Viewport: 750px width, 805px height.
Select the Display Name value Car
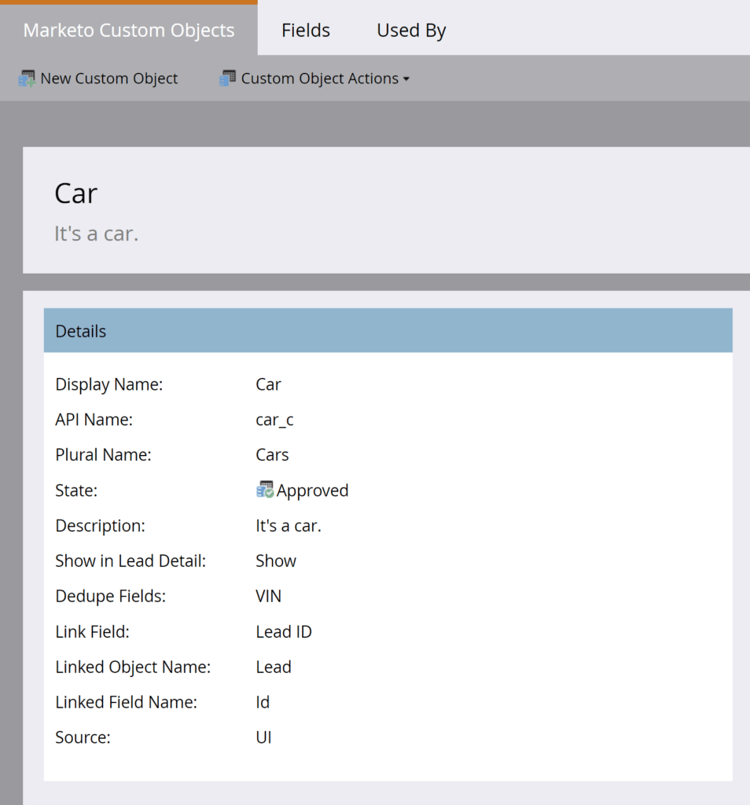(x=268, y=385)
